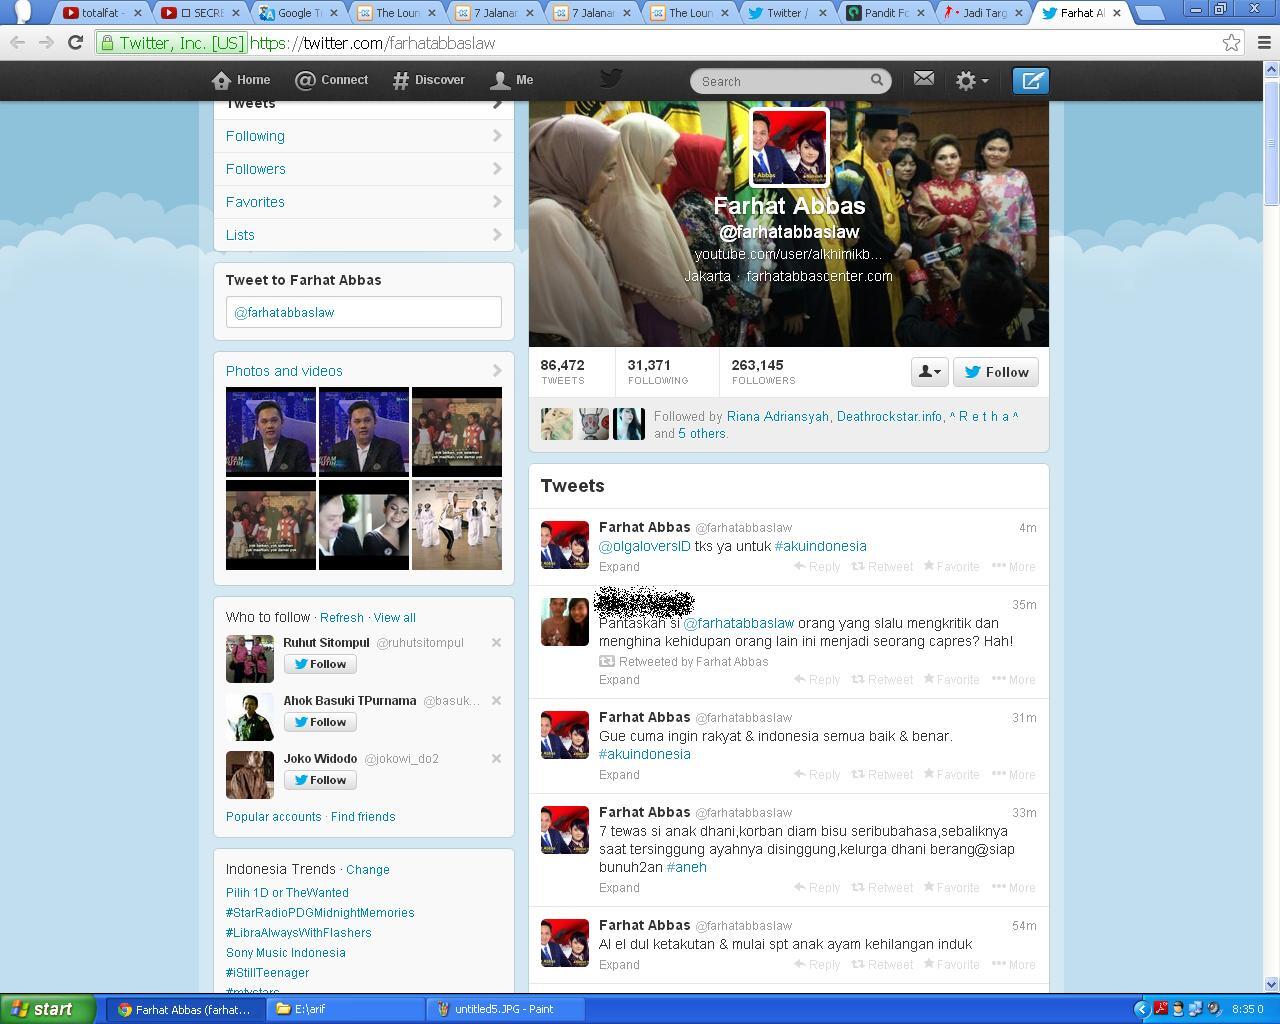1280x1024 pixels.
Task: Open Favorites in sidebar
Action: pos(364,202)
